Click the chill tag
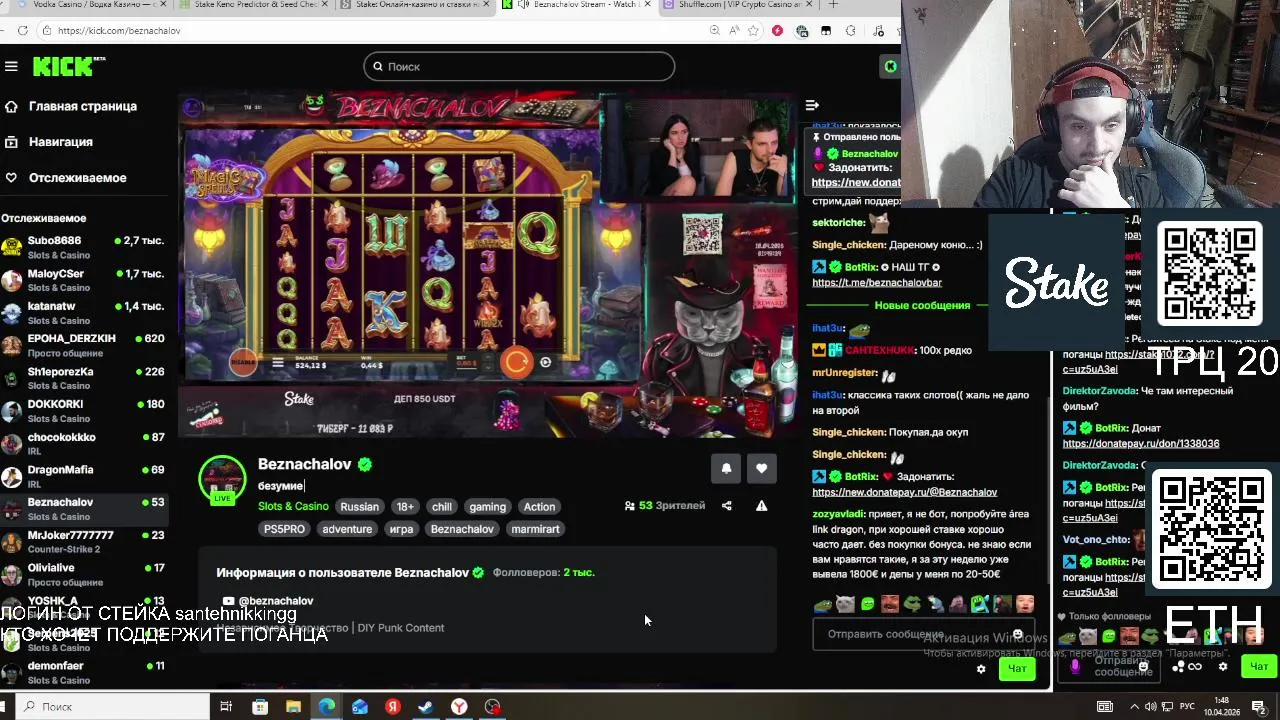1280x720 pixels. [x=442, y=507]
